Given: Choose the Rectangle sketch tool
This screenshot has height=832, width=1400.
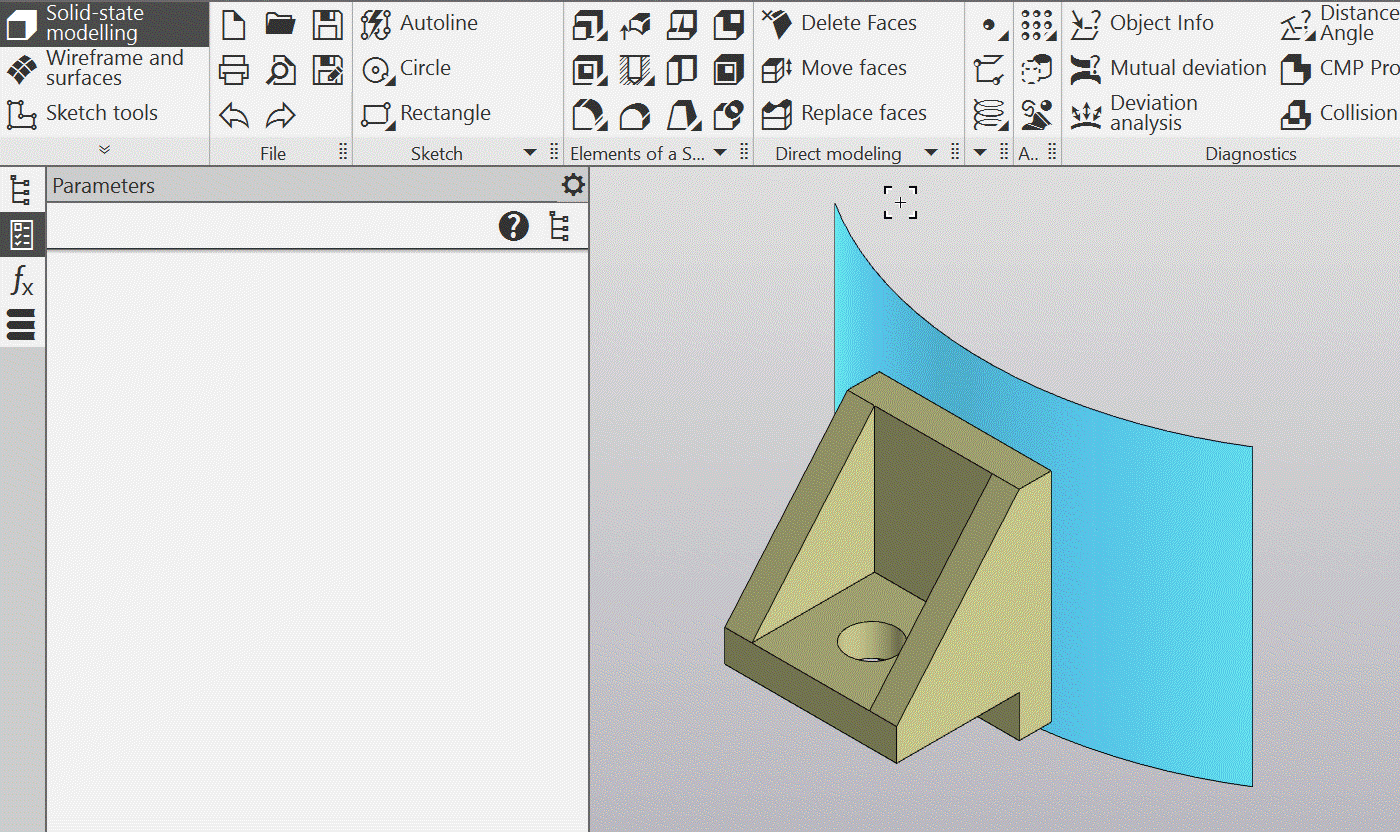Looking at the screenshot, I should [x=427, y=114].
